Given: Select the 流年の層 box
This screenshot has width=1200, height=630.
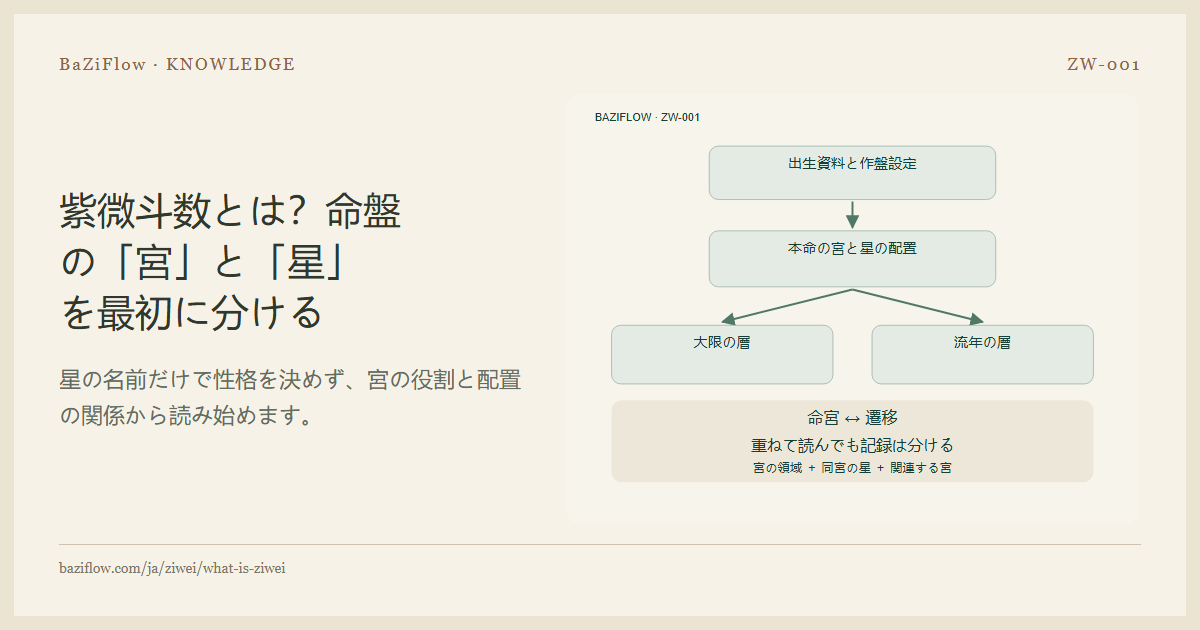Looking at the screenshot, I should click(x=982, y=354).
